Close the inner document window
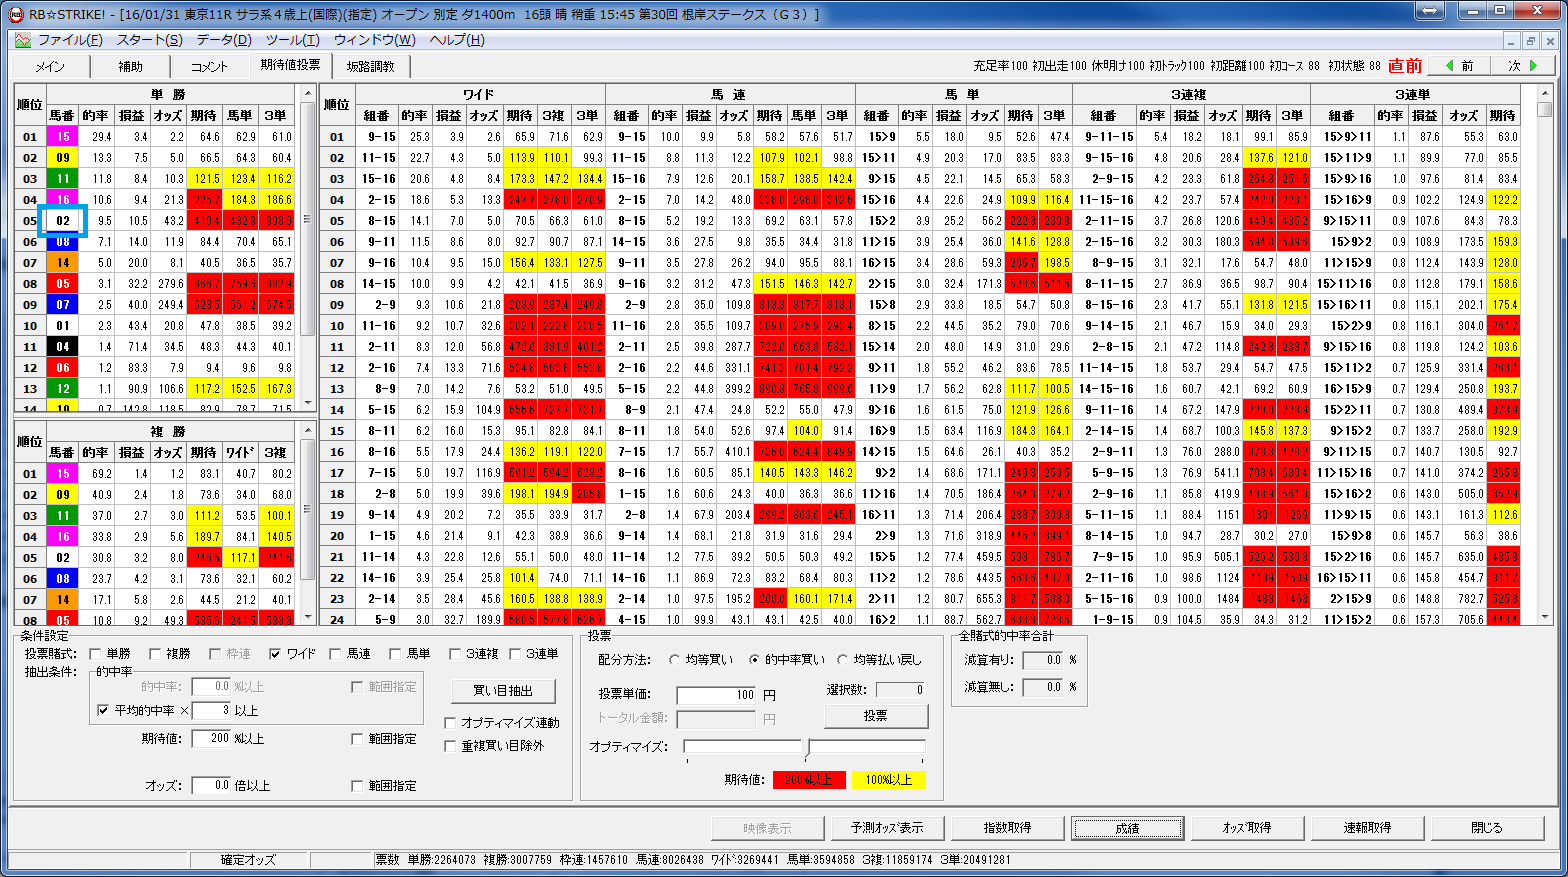 (1550, 40)
